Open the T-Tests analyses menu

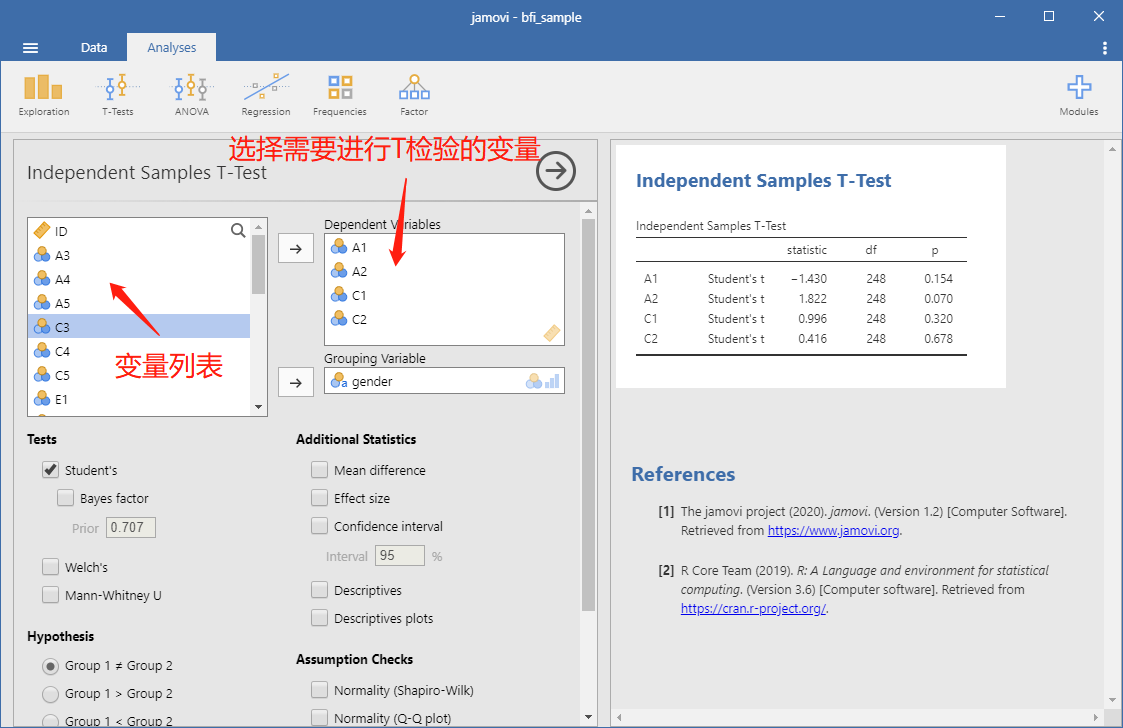[x=117, y=95]
